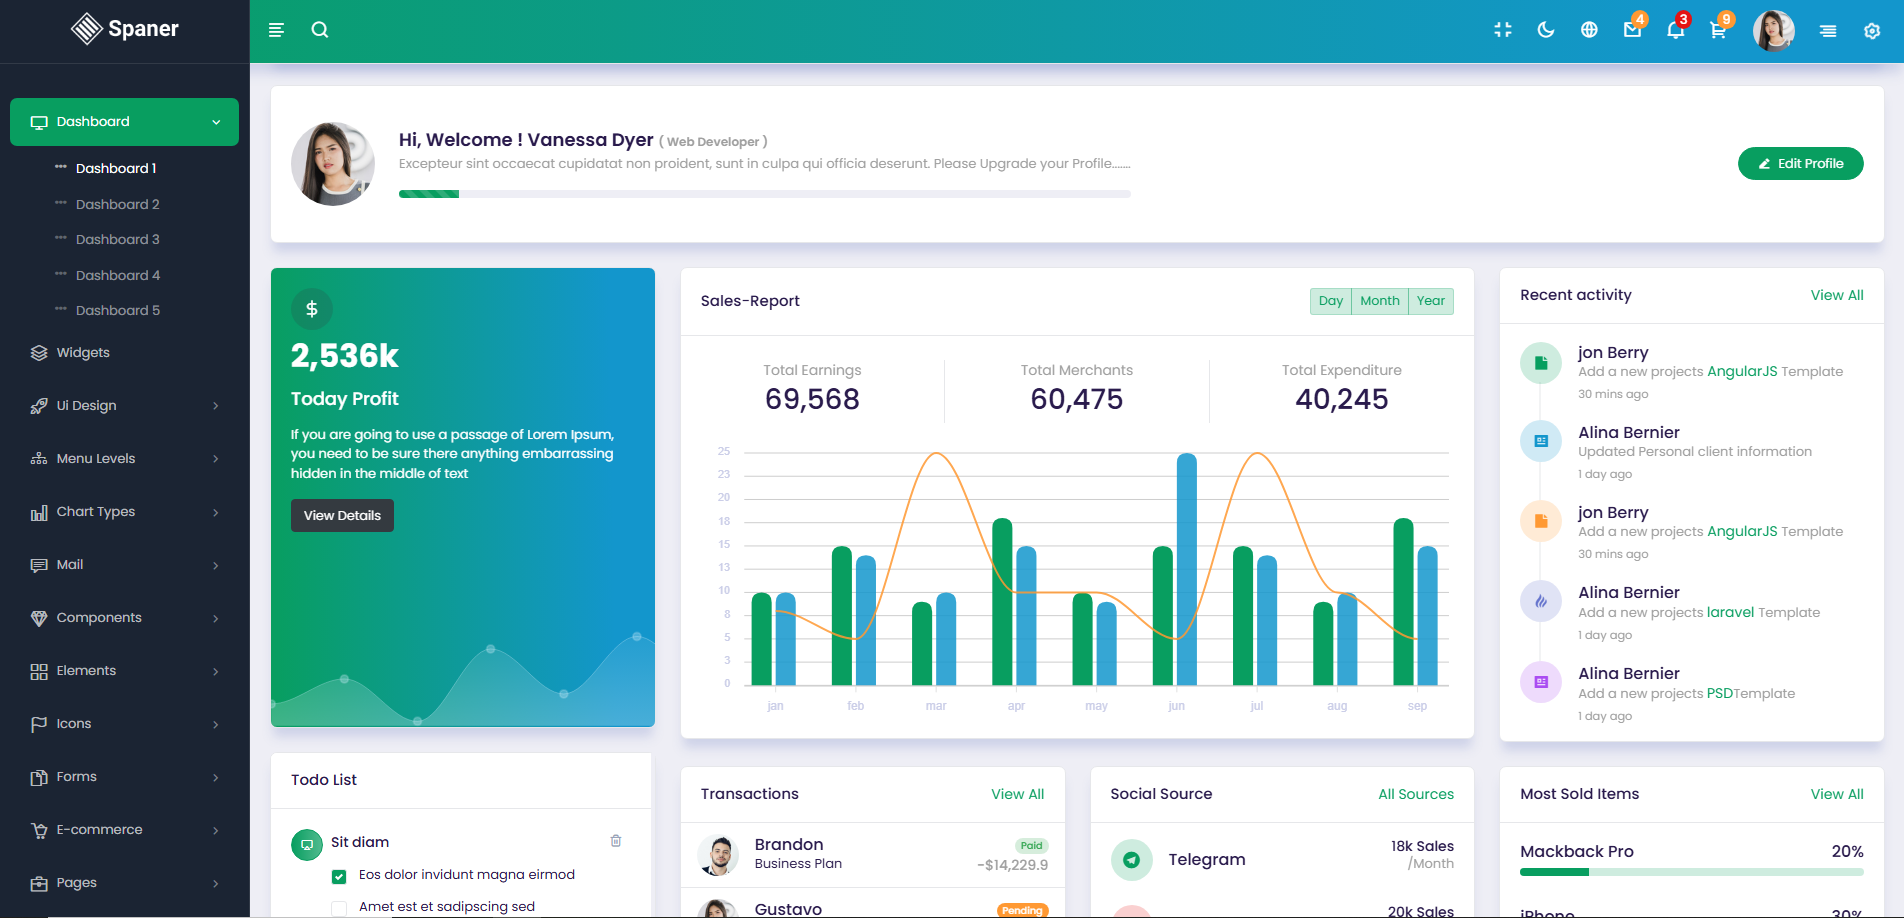Switch Sales-Report to Day view
The height and width of the screenshot is (918, 1904).
click(1330, 301)
